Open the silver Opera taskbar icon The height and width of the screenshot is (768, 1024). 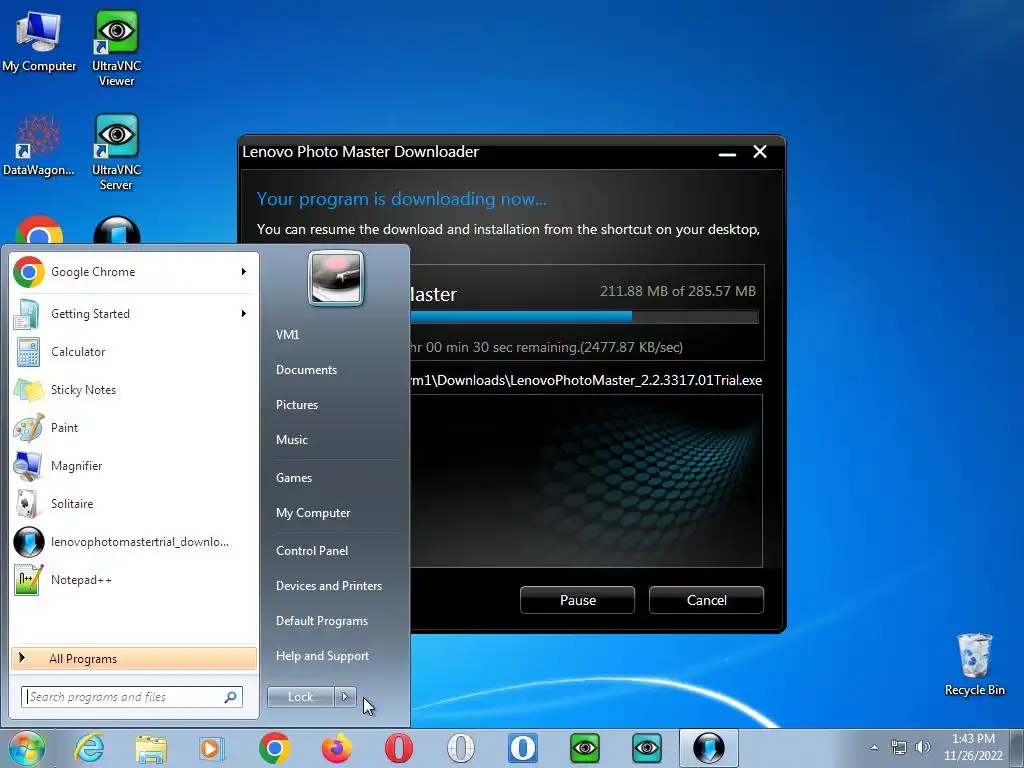click(460, 748)
